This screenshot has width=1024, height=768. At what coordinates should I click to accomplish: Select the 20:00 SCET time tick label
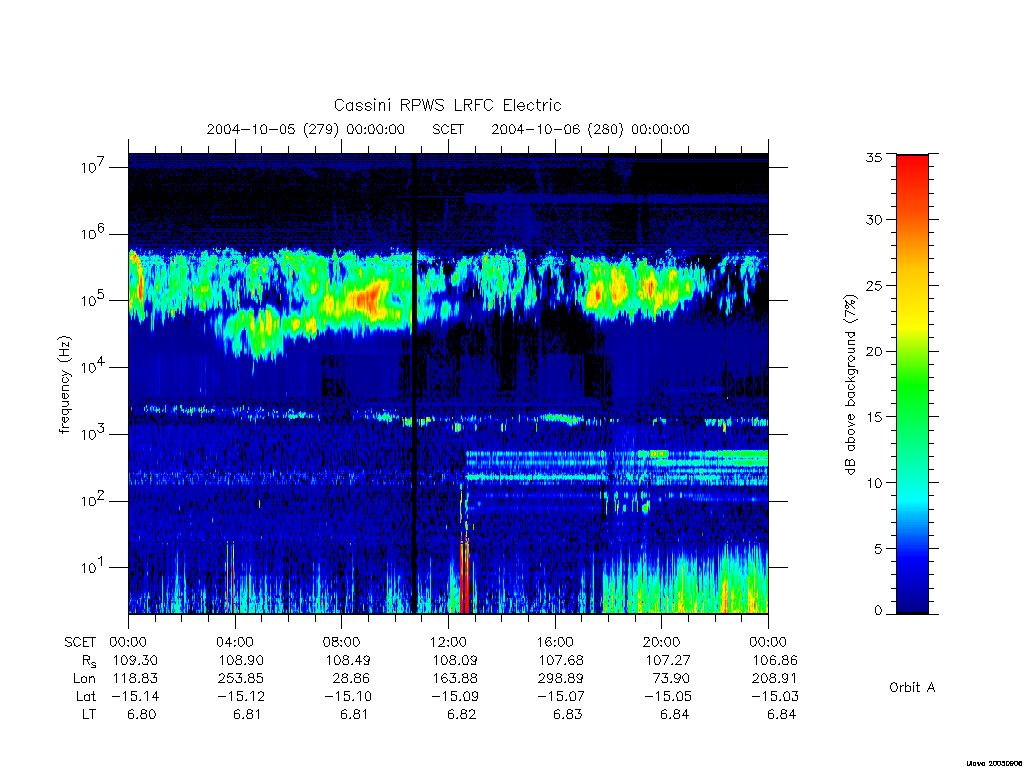662,642
